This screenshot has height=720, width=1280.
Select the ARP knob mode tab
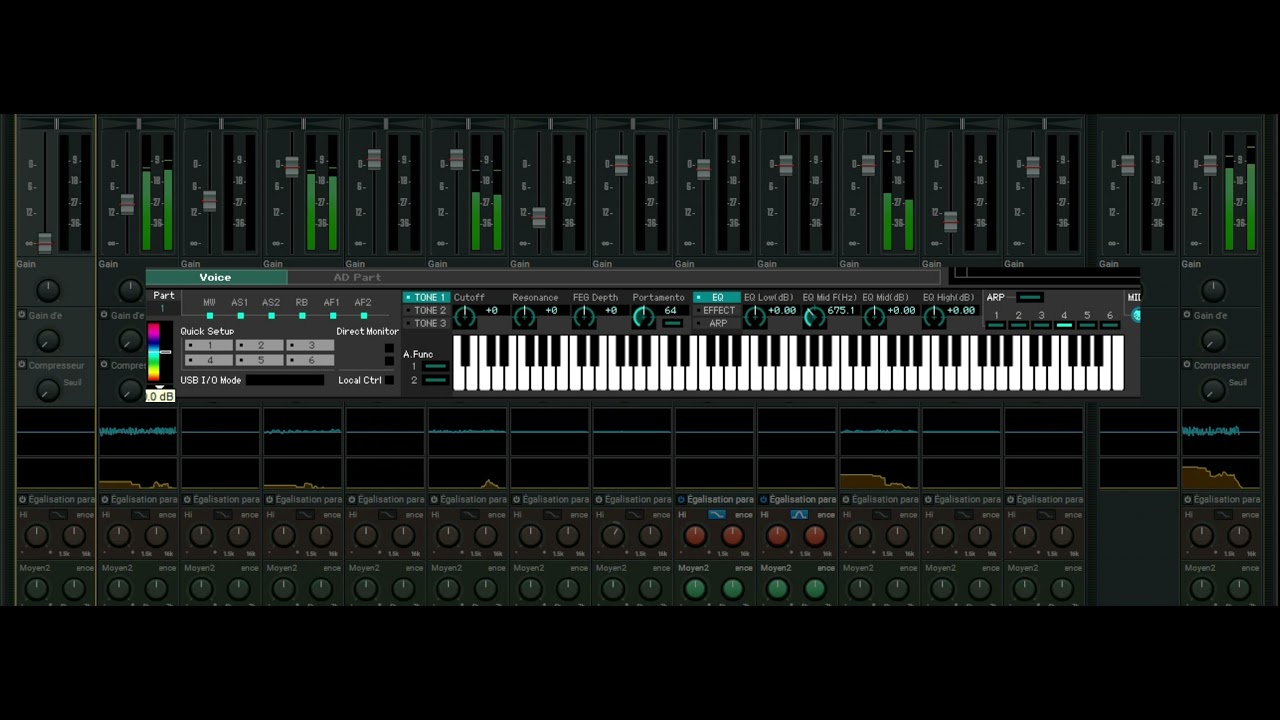[x=716, y=324]
